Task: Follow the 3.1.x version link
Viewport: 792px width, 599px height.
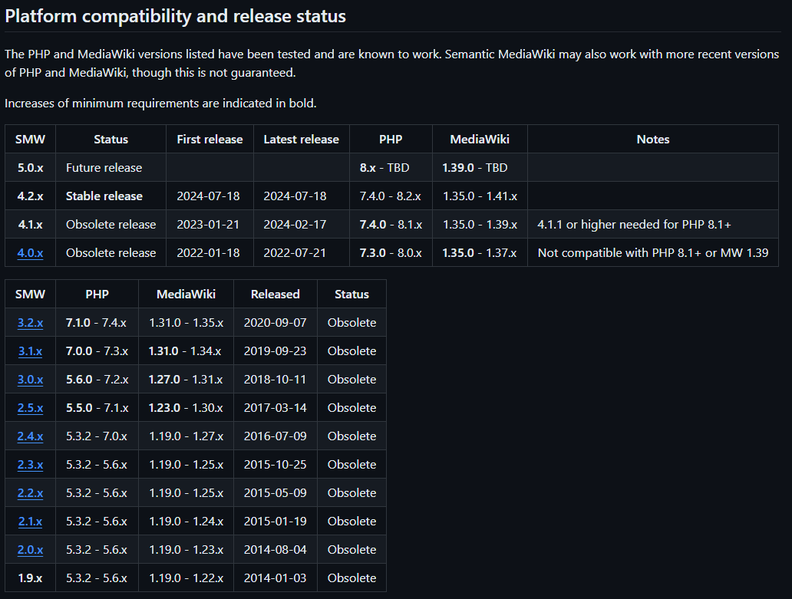Action: 30,351
